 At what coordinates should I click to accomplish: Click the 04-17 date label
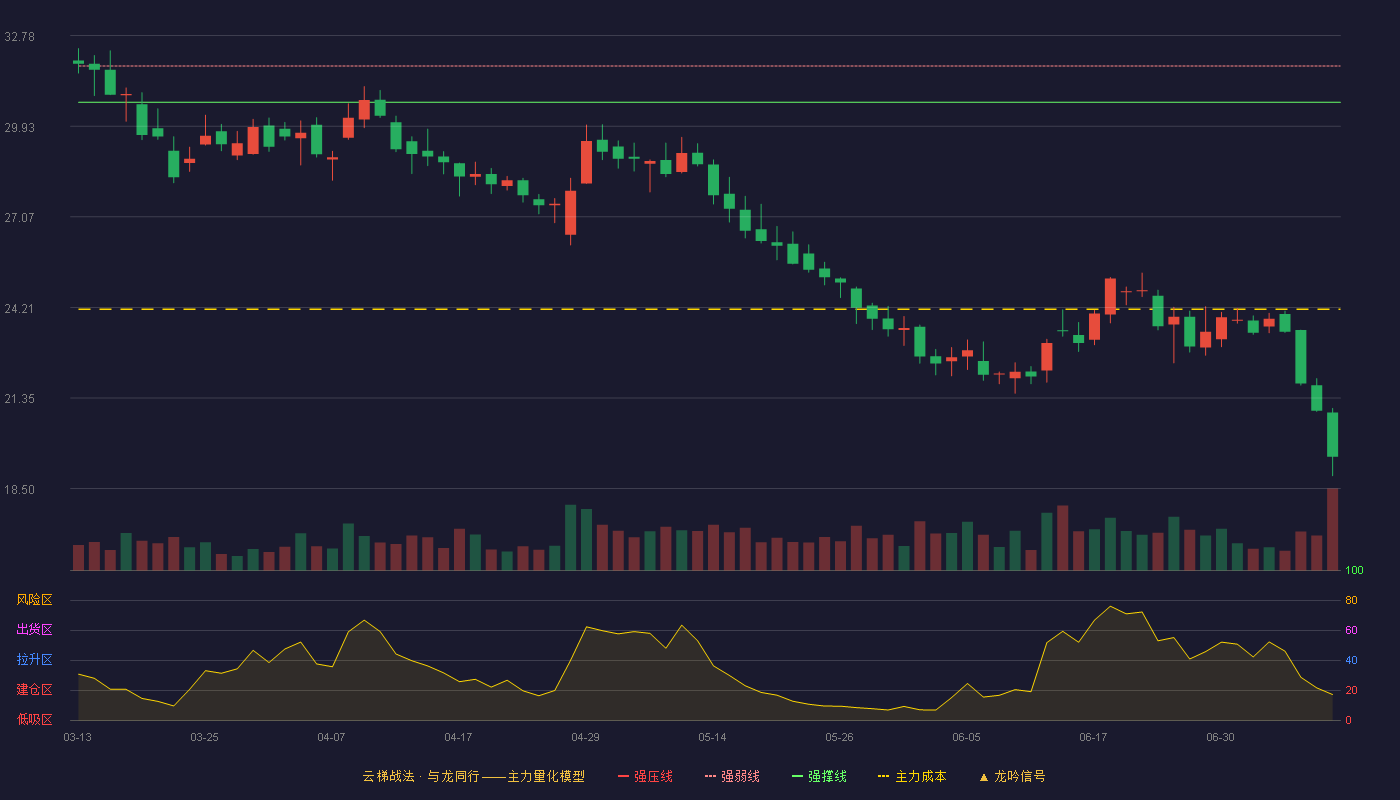(x=458, y=737)
